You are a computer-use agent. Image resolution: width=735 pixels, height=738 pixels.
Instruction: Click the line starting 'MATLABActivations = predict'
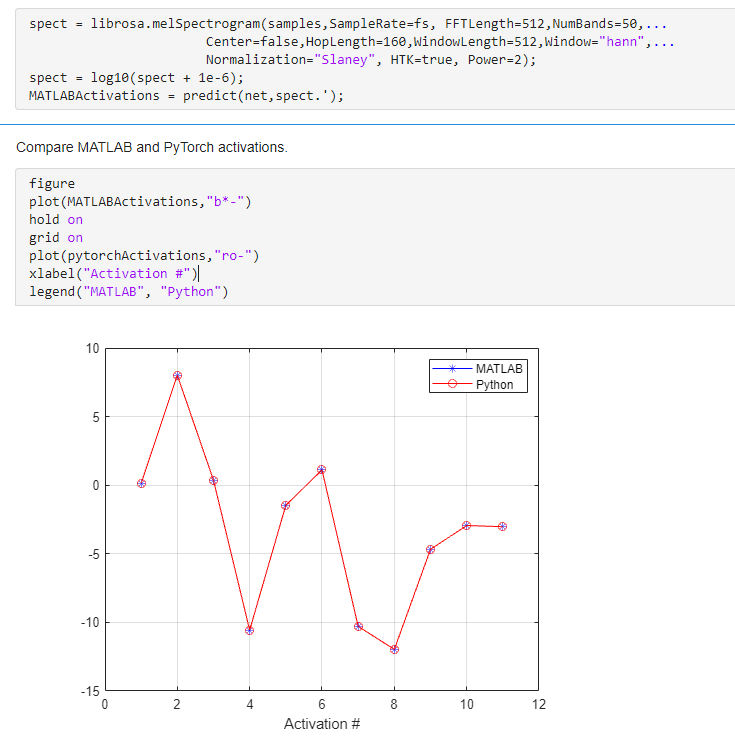[186, 96]
